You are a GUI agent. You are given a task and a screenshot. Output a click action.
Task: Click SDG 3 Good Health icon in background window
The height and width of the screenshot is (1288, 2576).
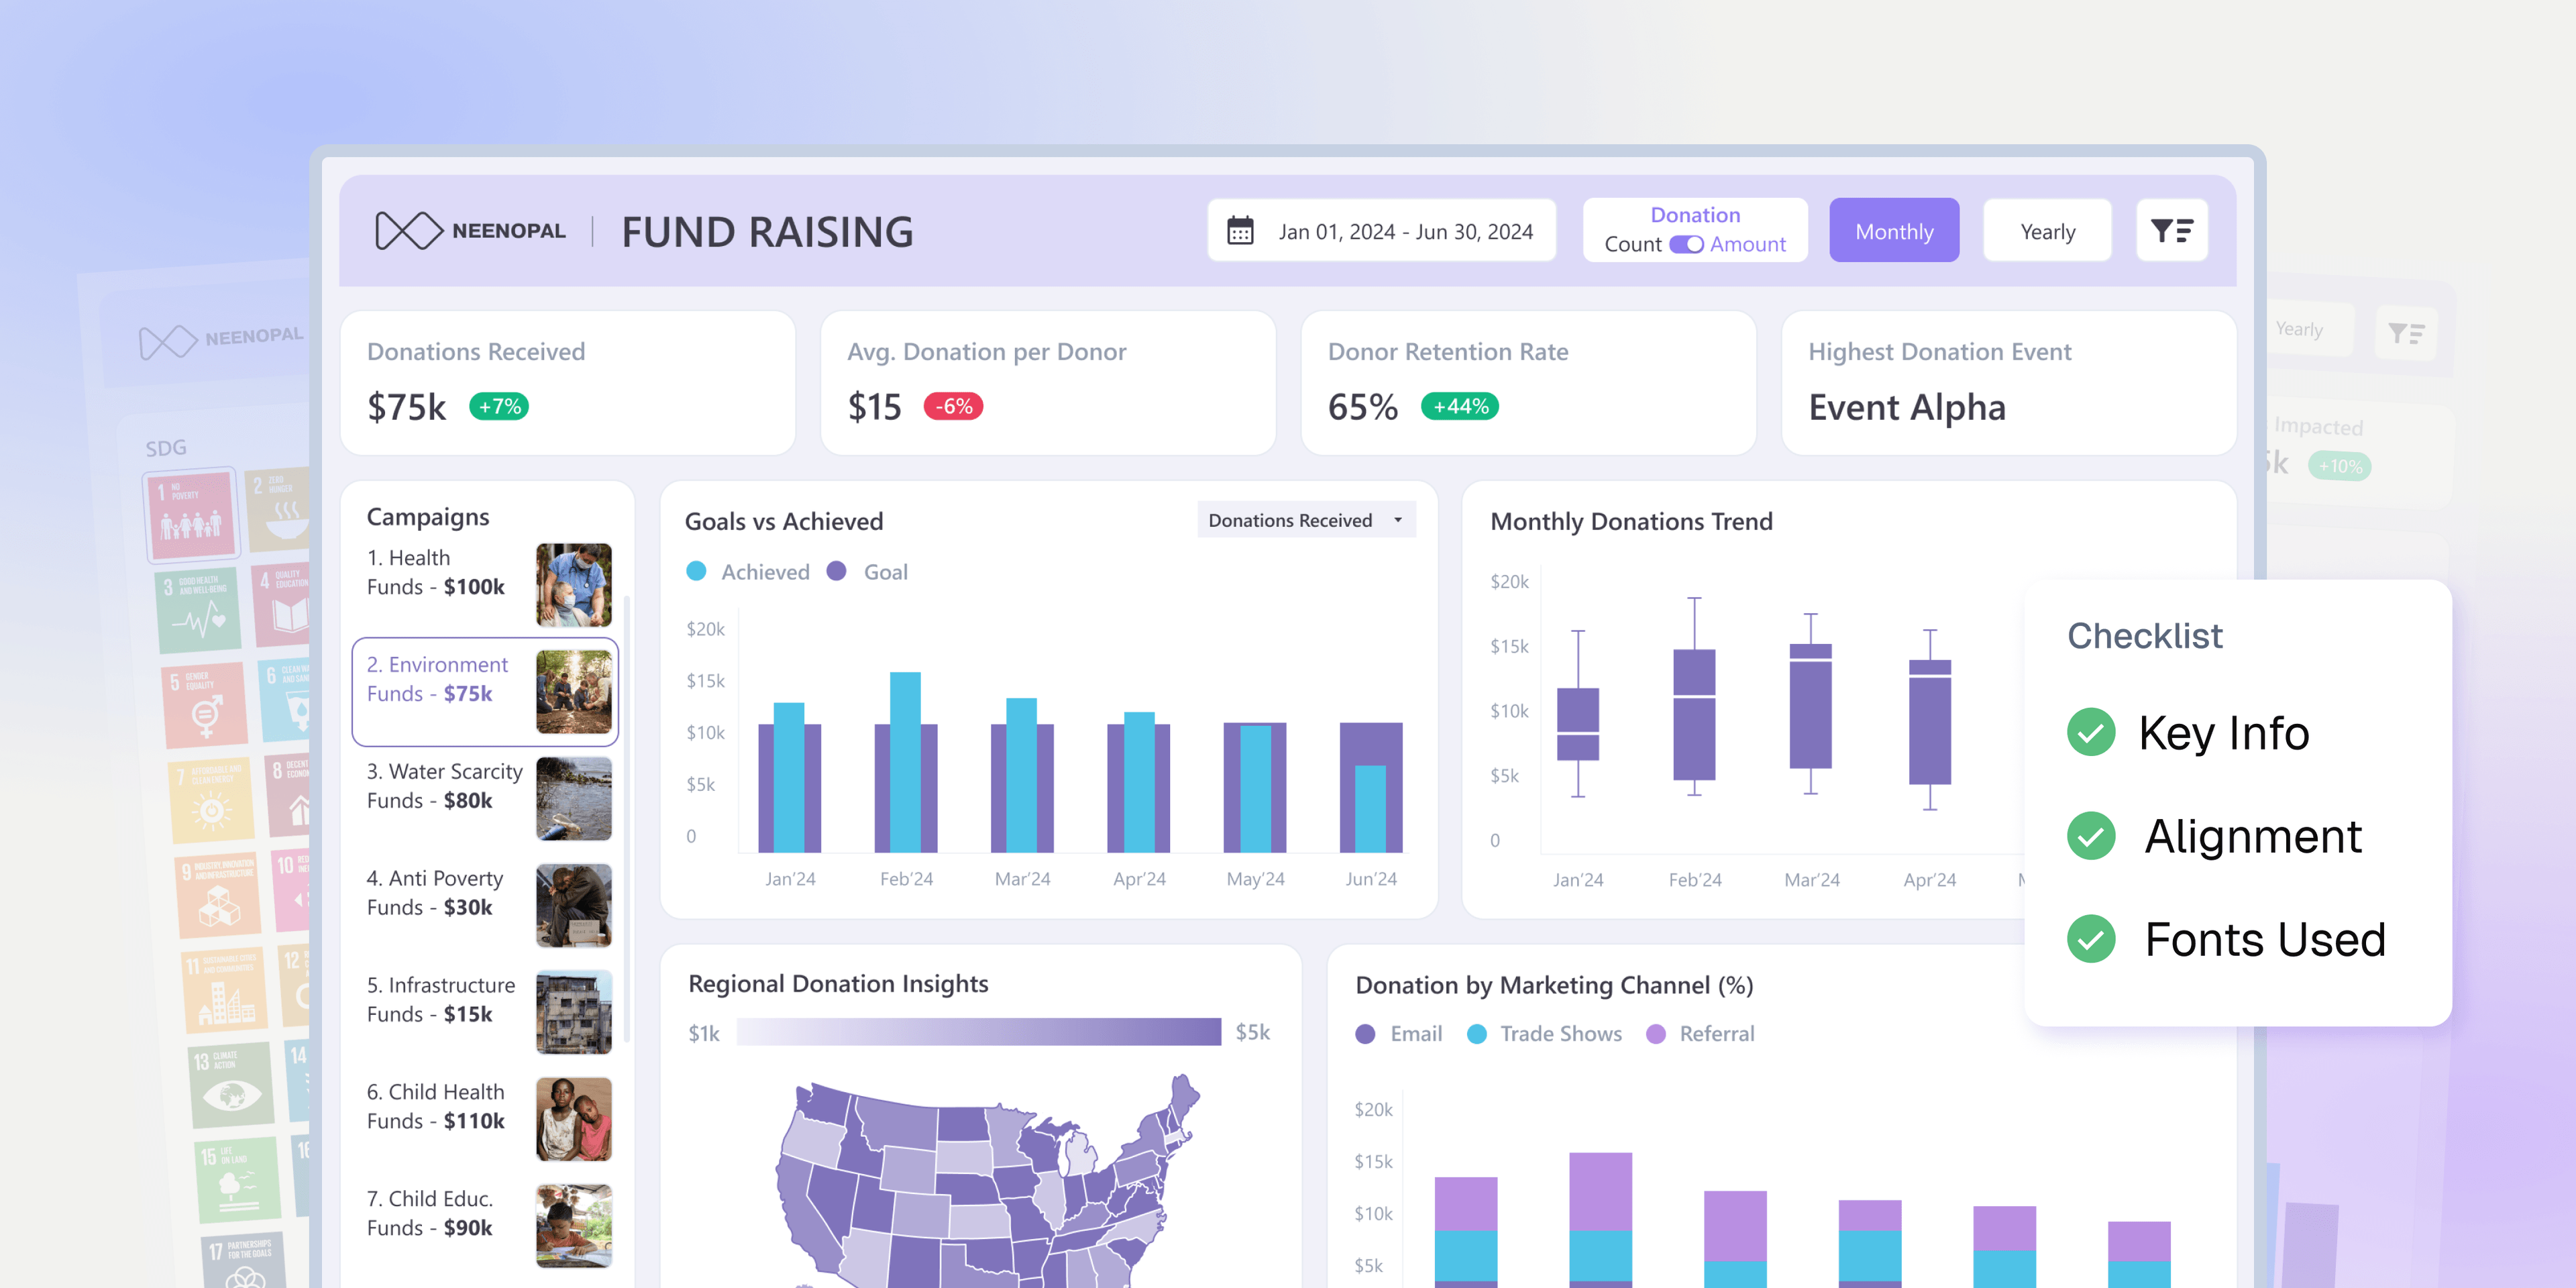pyautogui.click(x=198, y=611)
